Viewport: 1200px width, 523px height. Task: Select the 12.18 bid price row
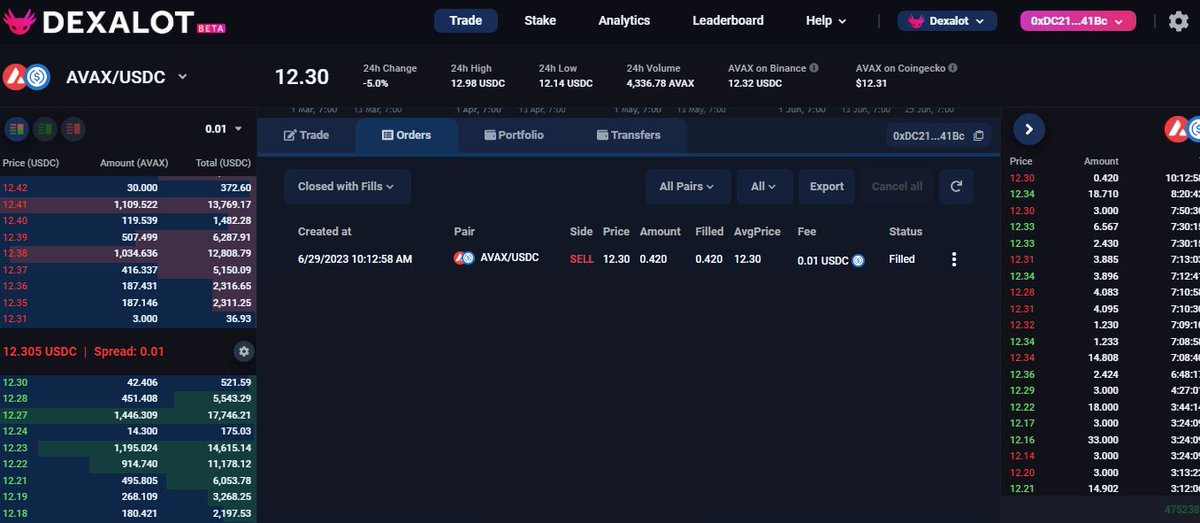point(128,512)
